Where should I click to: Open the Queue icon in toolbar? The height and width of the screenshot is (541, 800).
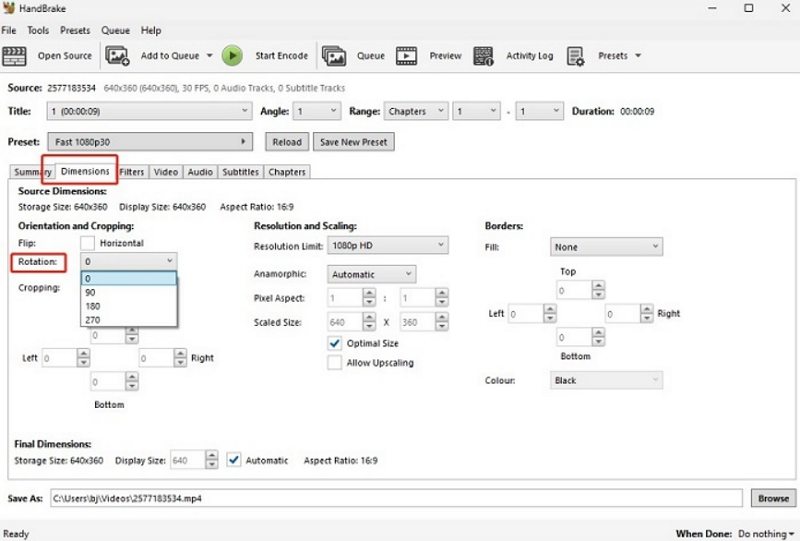(x=334, y=56)
